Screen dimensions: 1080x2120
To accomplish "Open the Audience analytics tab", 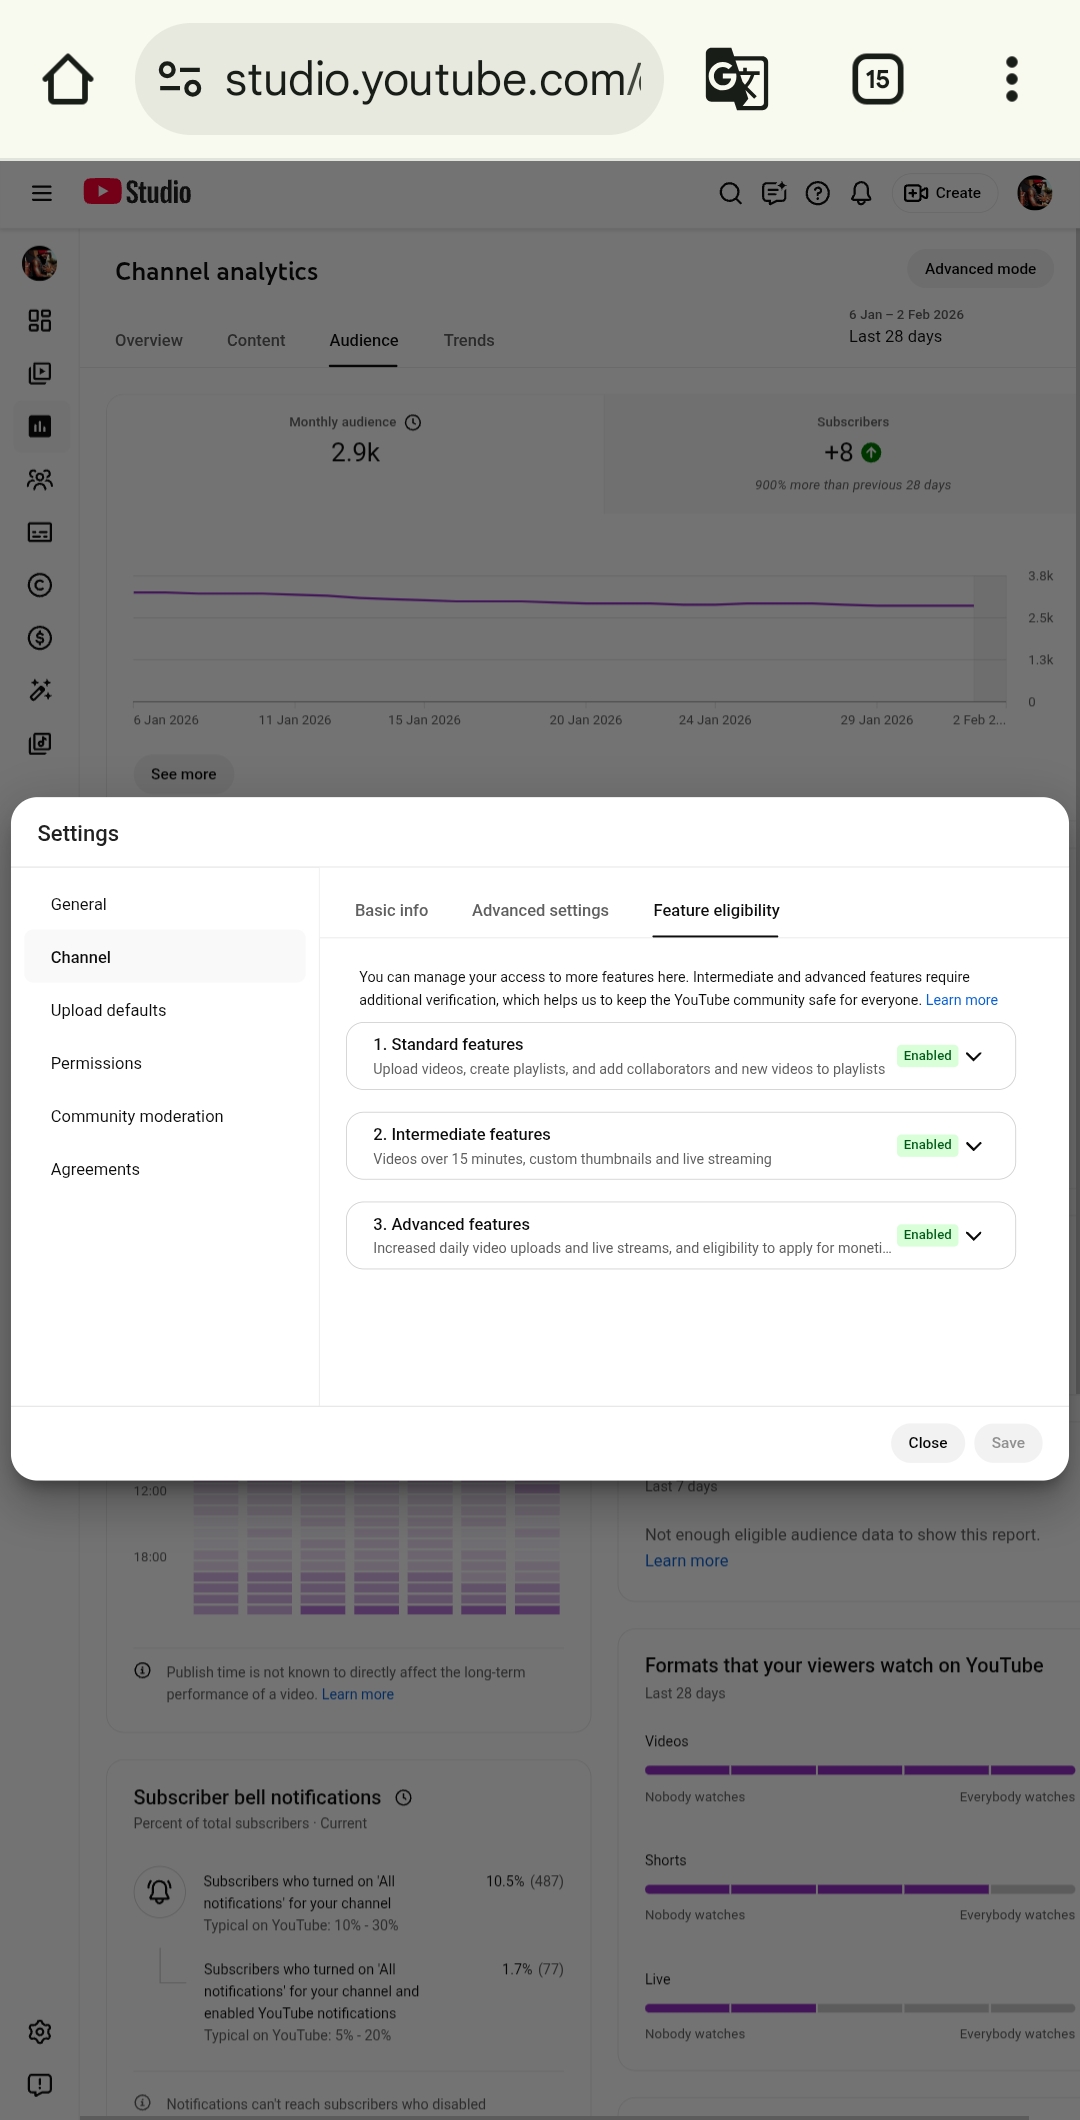I will click(364, 340).
